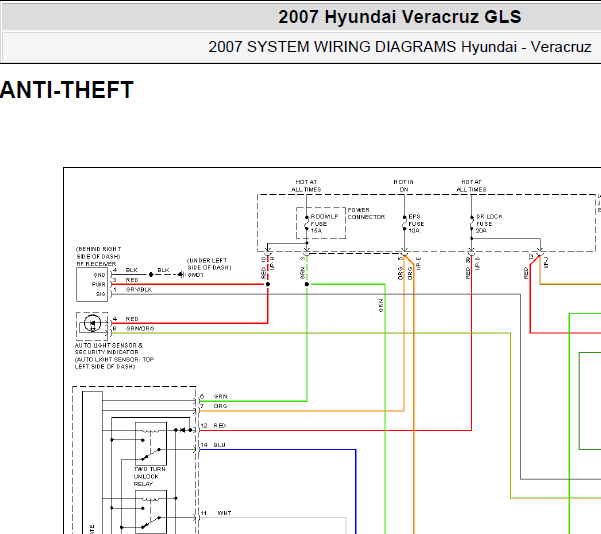Click the I/P-H connector label
This screenshot has height=534, width=601.
[273, 263]
